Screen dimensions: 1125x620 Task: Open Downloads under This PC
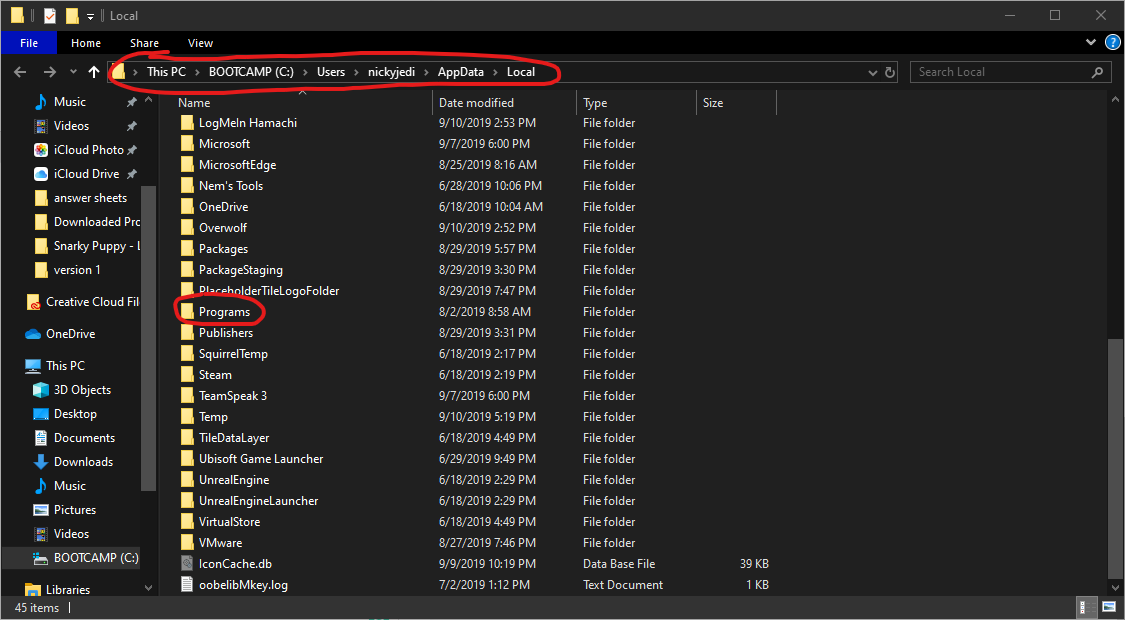click(x=83, y=461)
